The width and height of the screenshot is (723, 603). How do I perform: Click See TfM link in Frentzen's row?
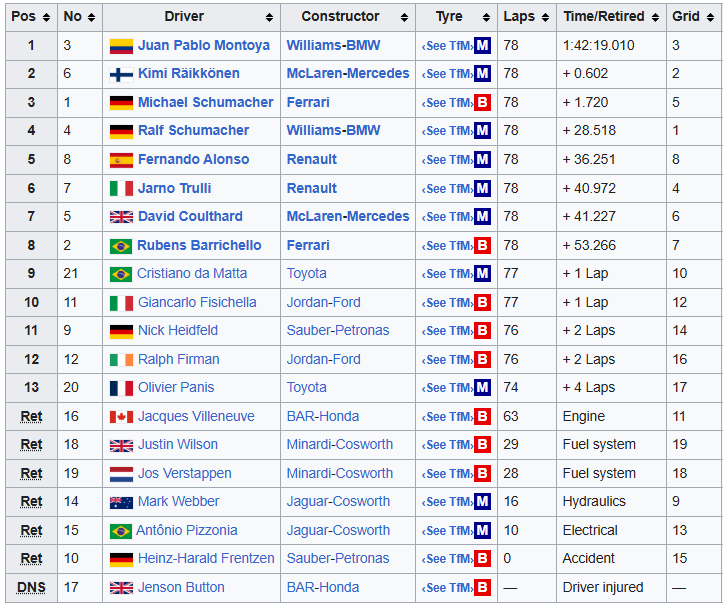[x=447, y=559]
